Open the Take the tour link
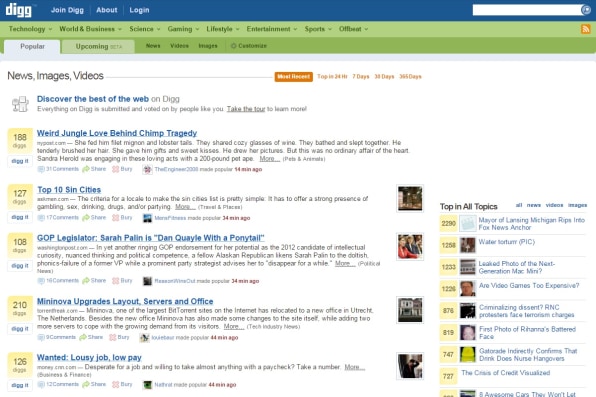 (246, 109)
